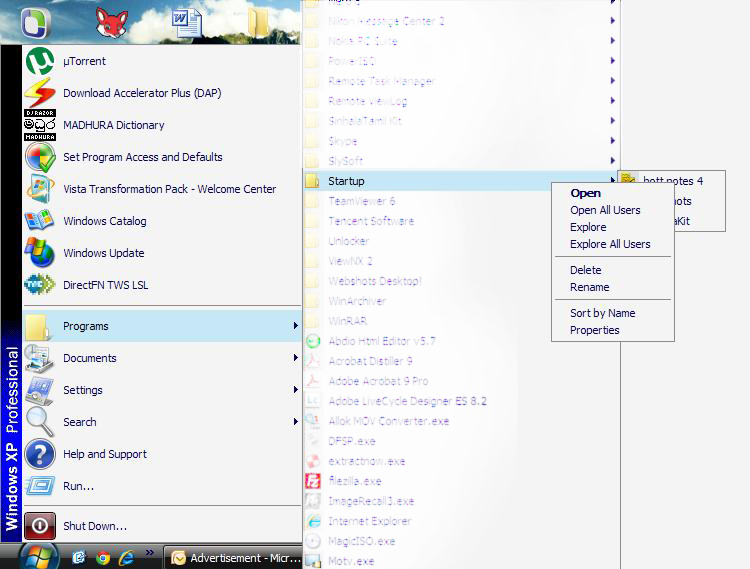This screenshot has width=750, height=569.
Task: Launch DirectFN TWS LSL icon
Action: coord(40,284)
